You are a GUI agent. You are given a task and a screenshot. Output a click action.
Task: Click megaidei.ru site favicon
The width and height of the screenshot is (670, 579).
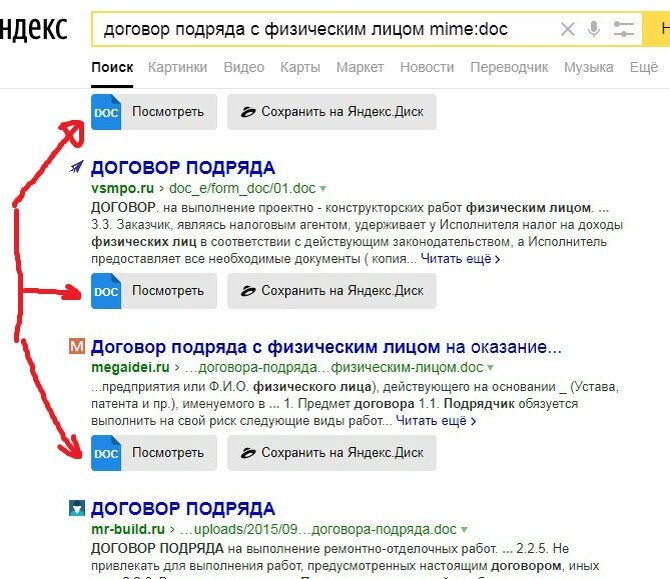click(x=77, y=346)
